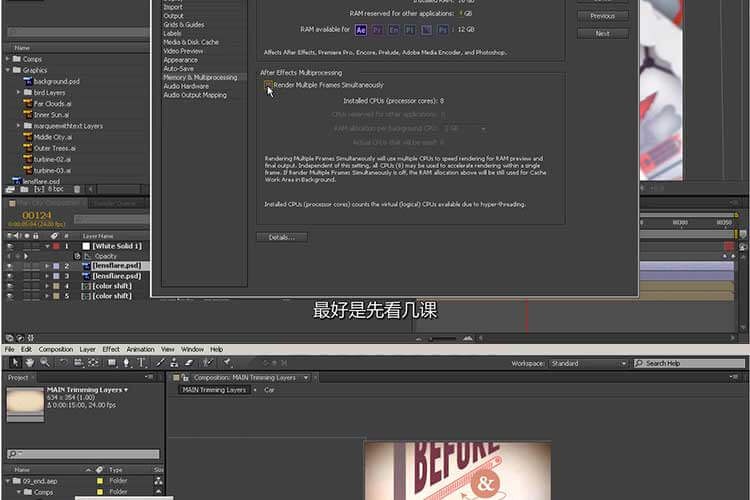
Task: Click the stopwatch beside Opacity property
Action: [x=77, y=256]
